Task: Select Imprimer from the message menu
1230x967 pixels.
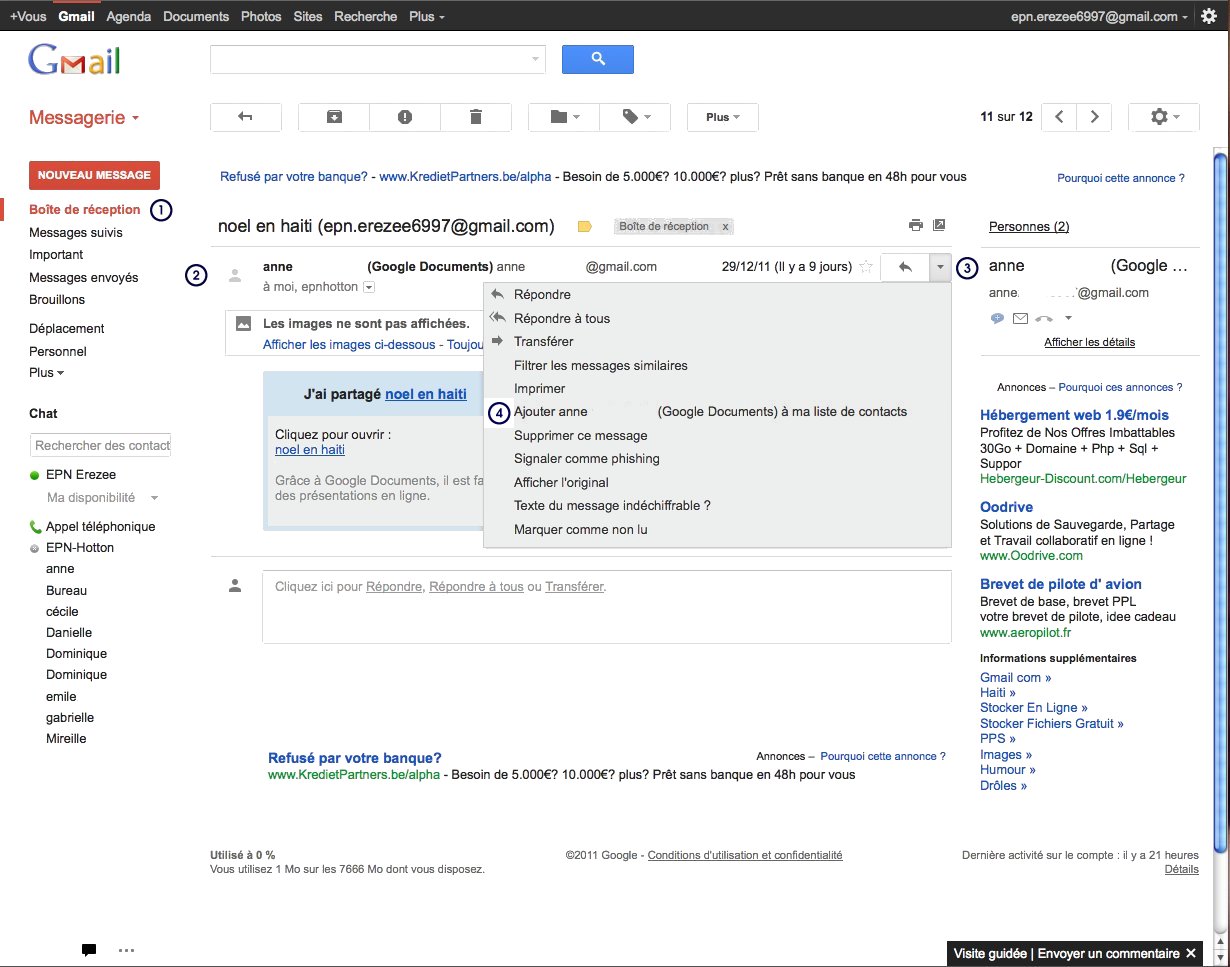Action: (717, 388)
